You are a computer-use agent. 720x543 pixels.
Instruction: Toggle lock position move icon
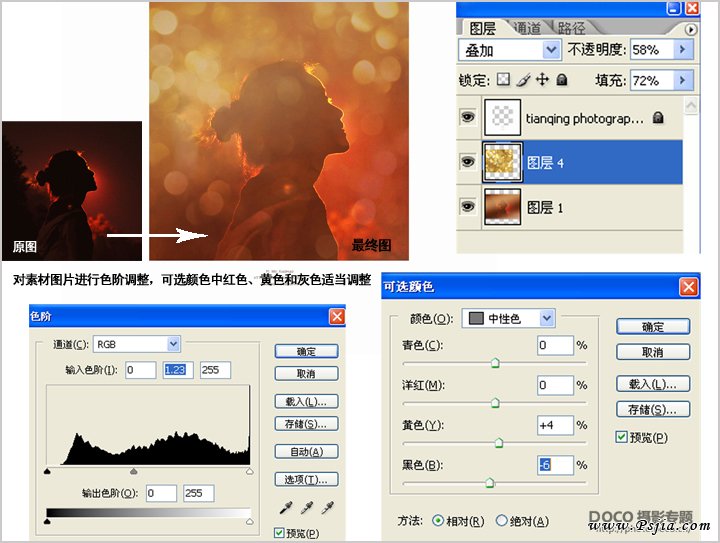(542, 79)
